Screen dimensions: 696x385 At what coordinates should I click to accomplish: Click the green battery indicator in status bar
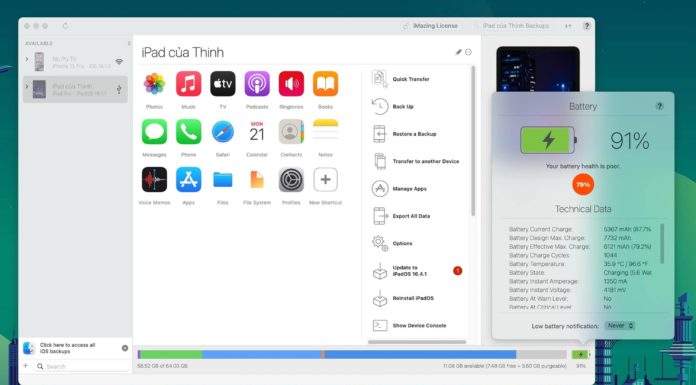click(x=581, y=354)
